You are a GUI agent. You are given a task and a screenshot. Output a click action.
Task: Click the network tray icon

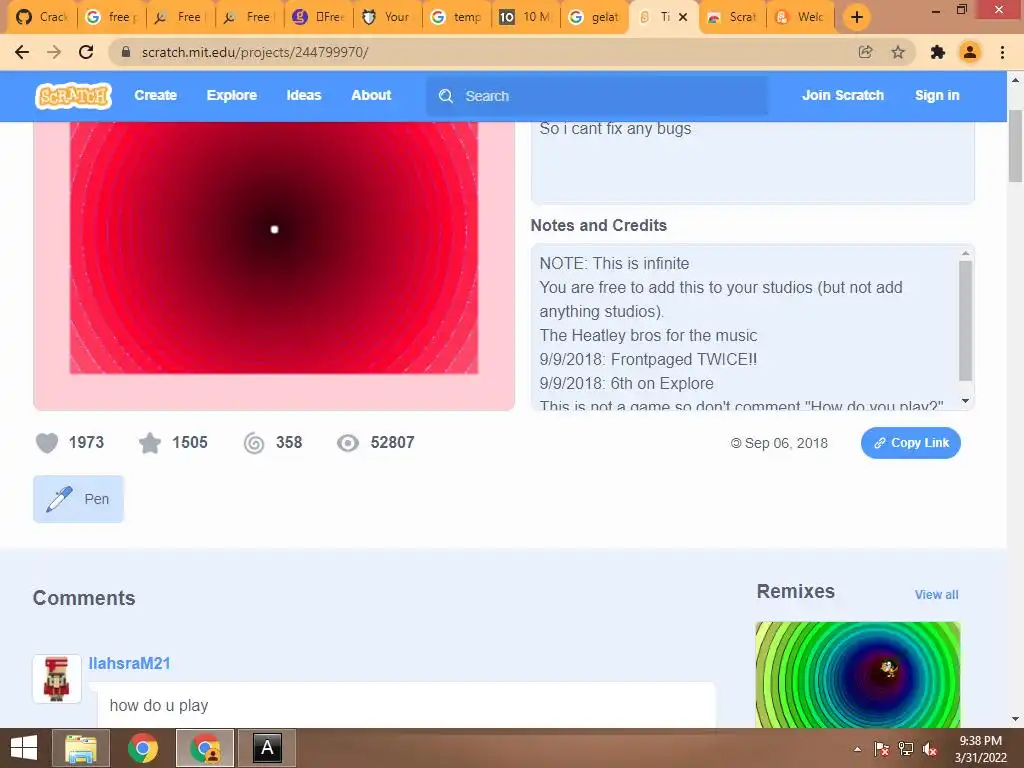coord(906,749)
